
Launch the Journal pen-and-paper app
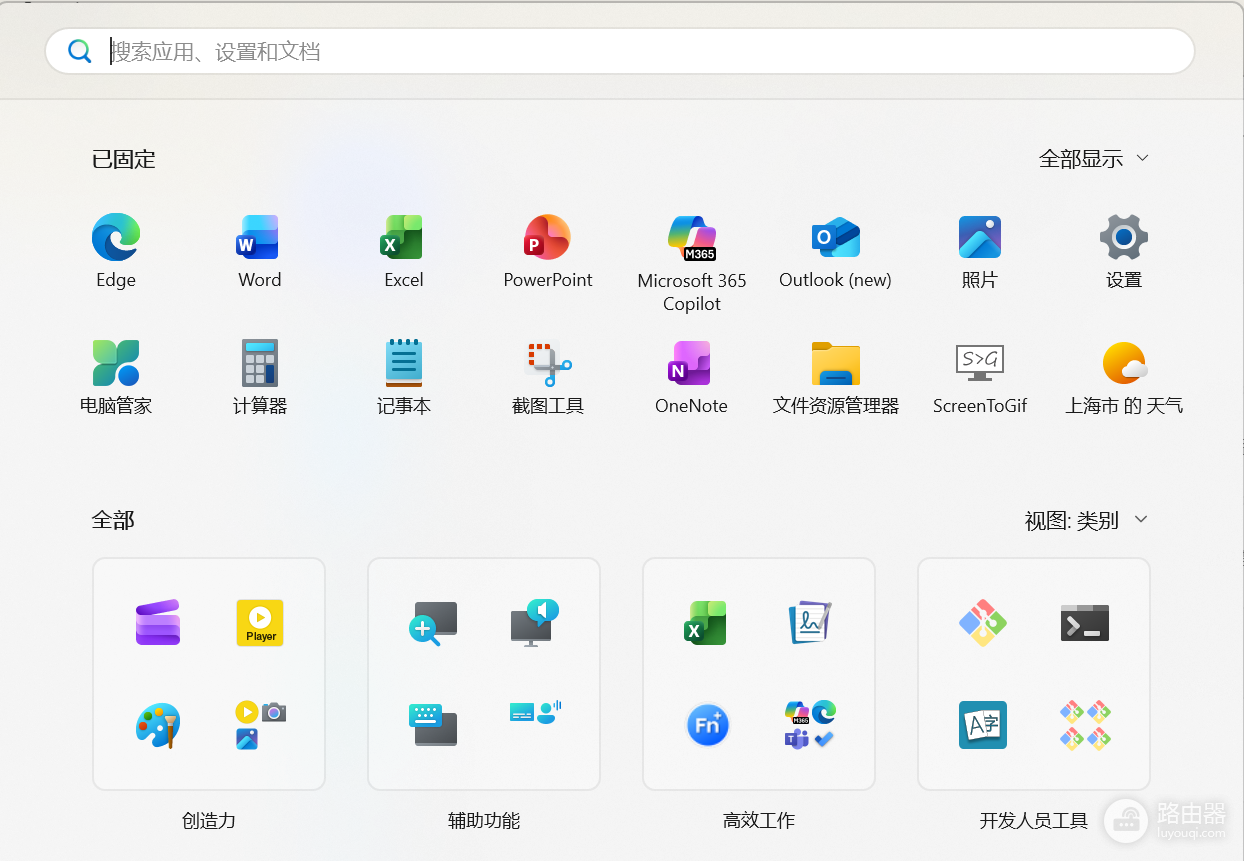point(810,622)
